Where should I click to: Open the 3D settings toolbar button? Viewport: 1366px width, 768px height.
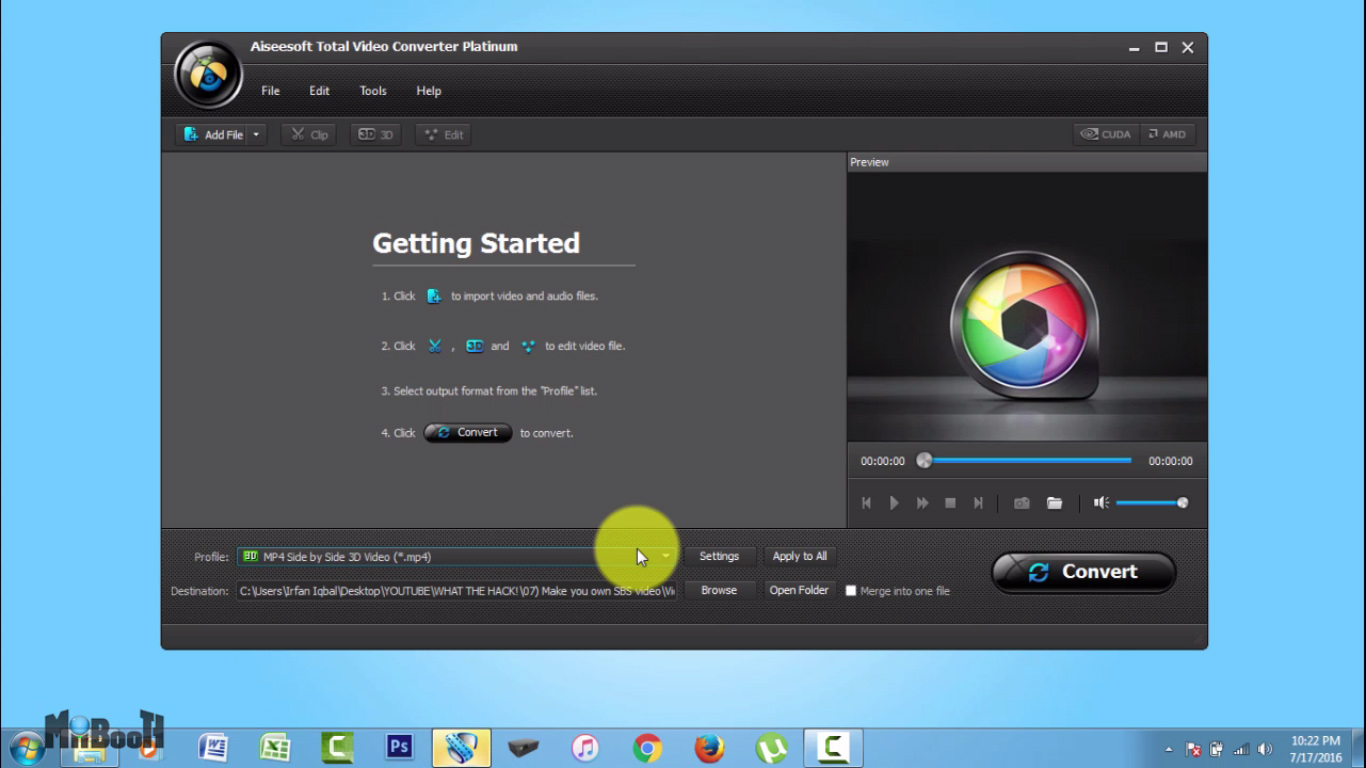click(x=376, y=135)
